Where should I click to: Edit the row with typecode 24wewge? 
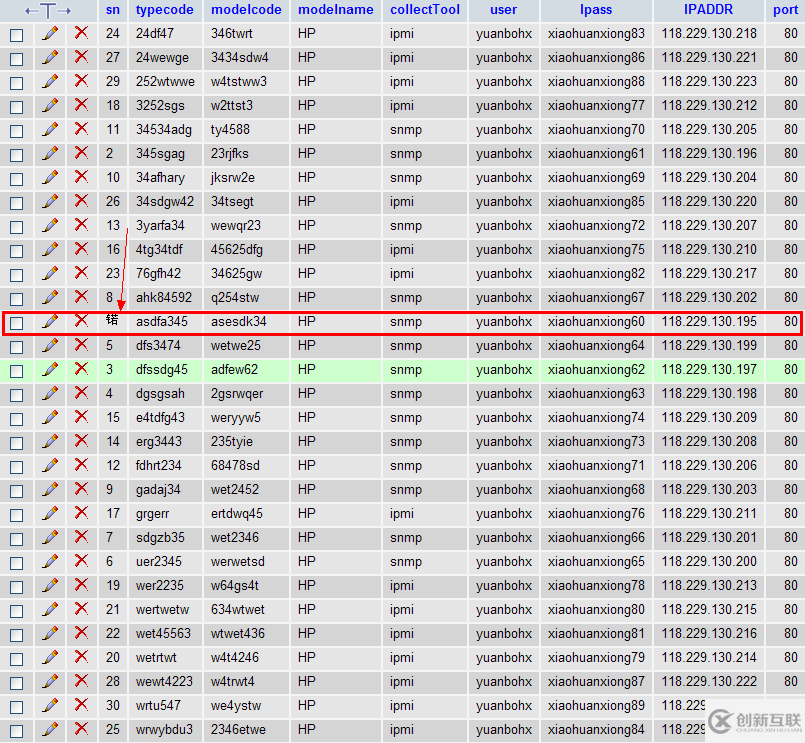[x=50, y=57]
